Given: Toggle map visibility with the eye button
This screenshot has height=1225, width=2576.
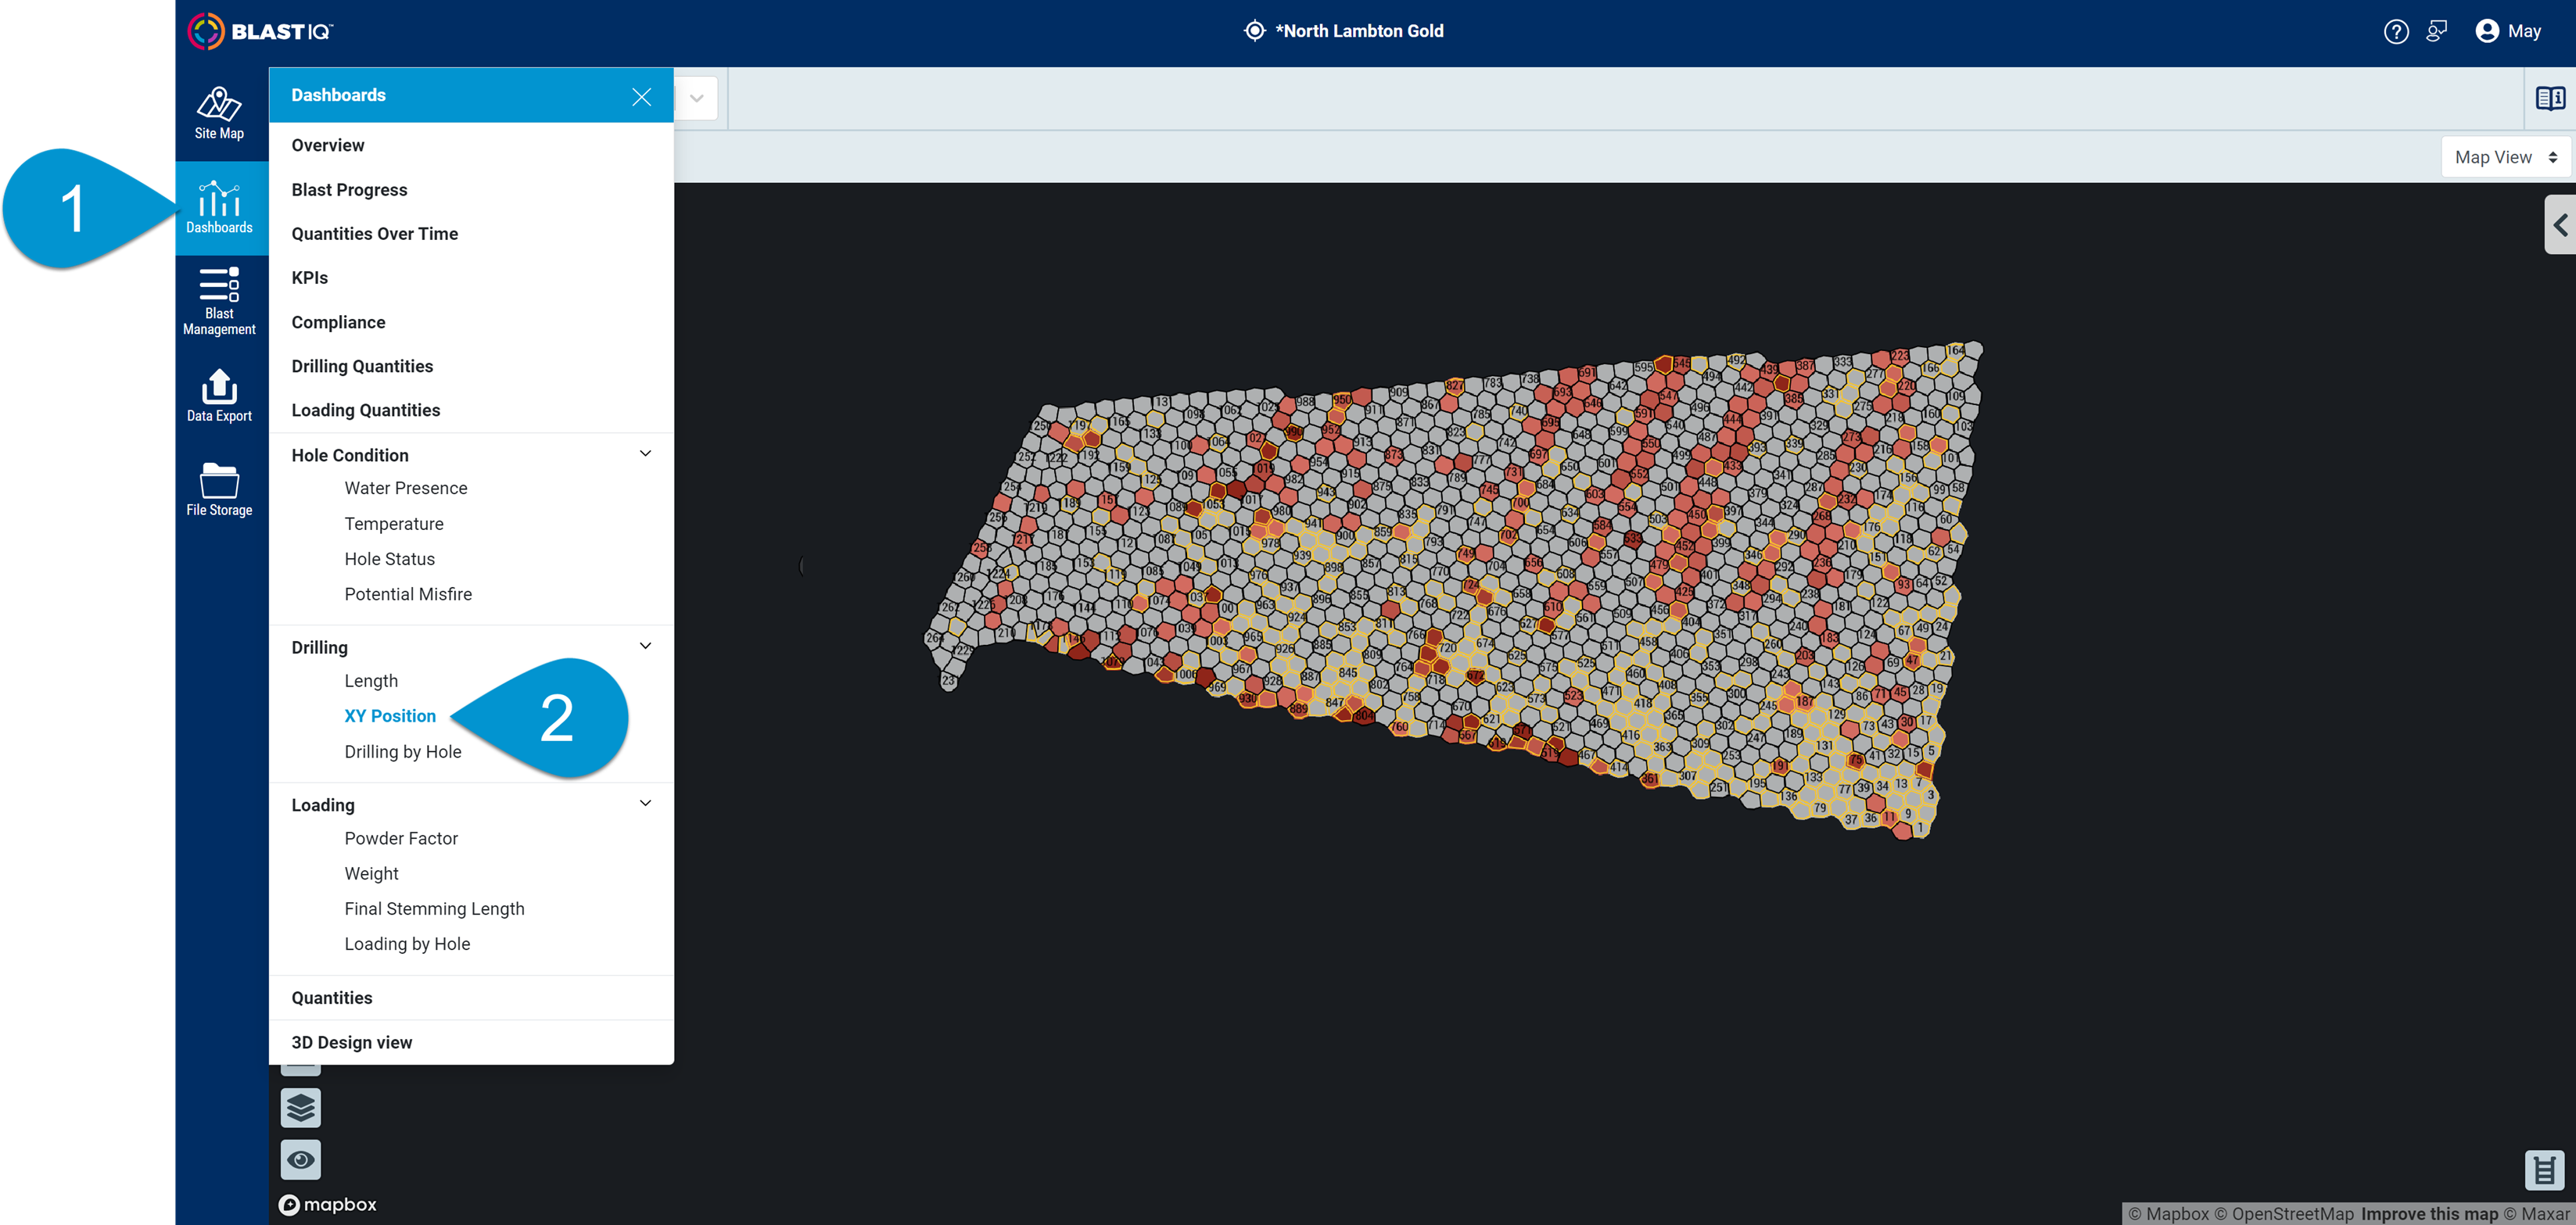Looking at the screenshot, I should click(300, 1159).
